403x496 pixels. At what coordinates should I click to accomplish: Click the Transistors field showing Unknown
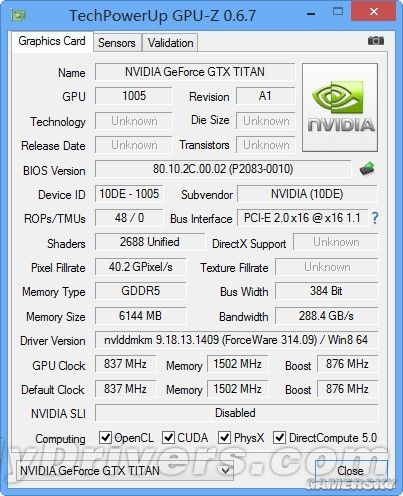pyautogui.click(x=265, y=145)
